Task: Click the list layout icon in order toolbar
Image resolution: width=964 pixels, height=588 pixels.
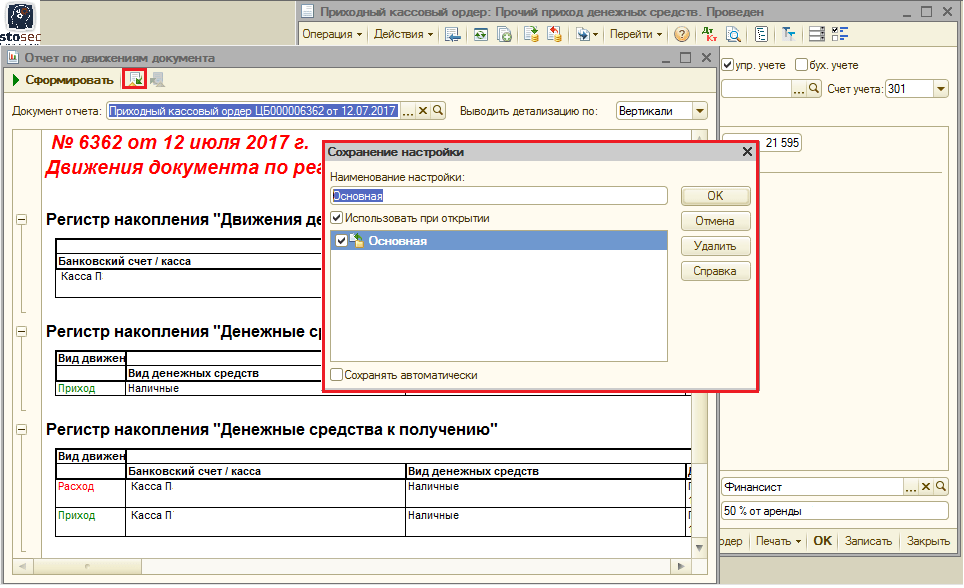Action: (x=816, y=34)
